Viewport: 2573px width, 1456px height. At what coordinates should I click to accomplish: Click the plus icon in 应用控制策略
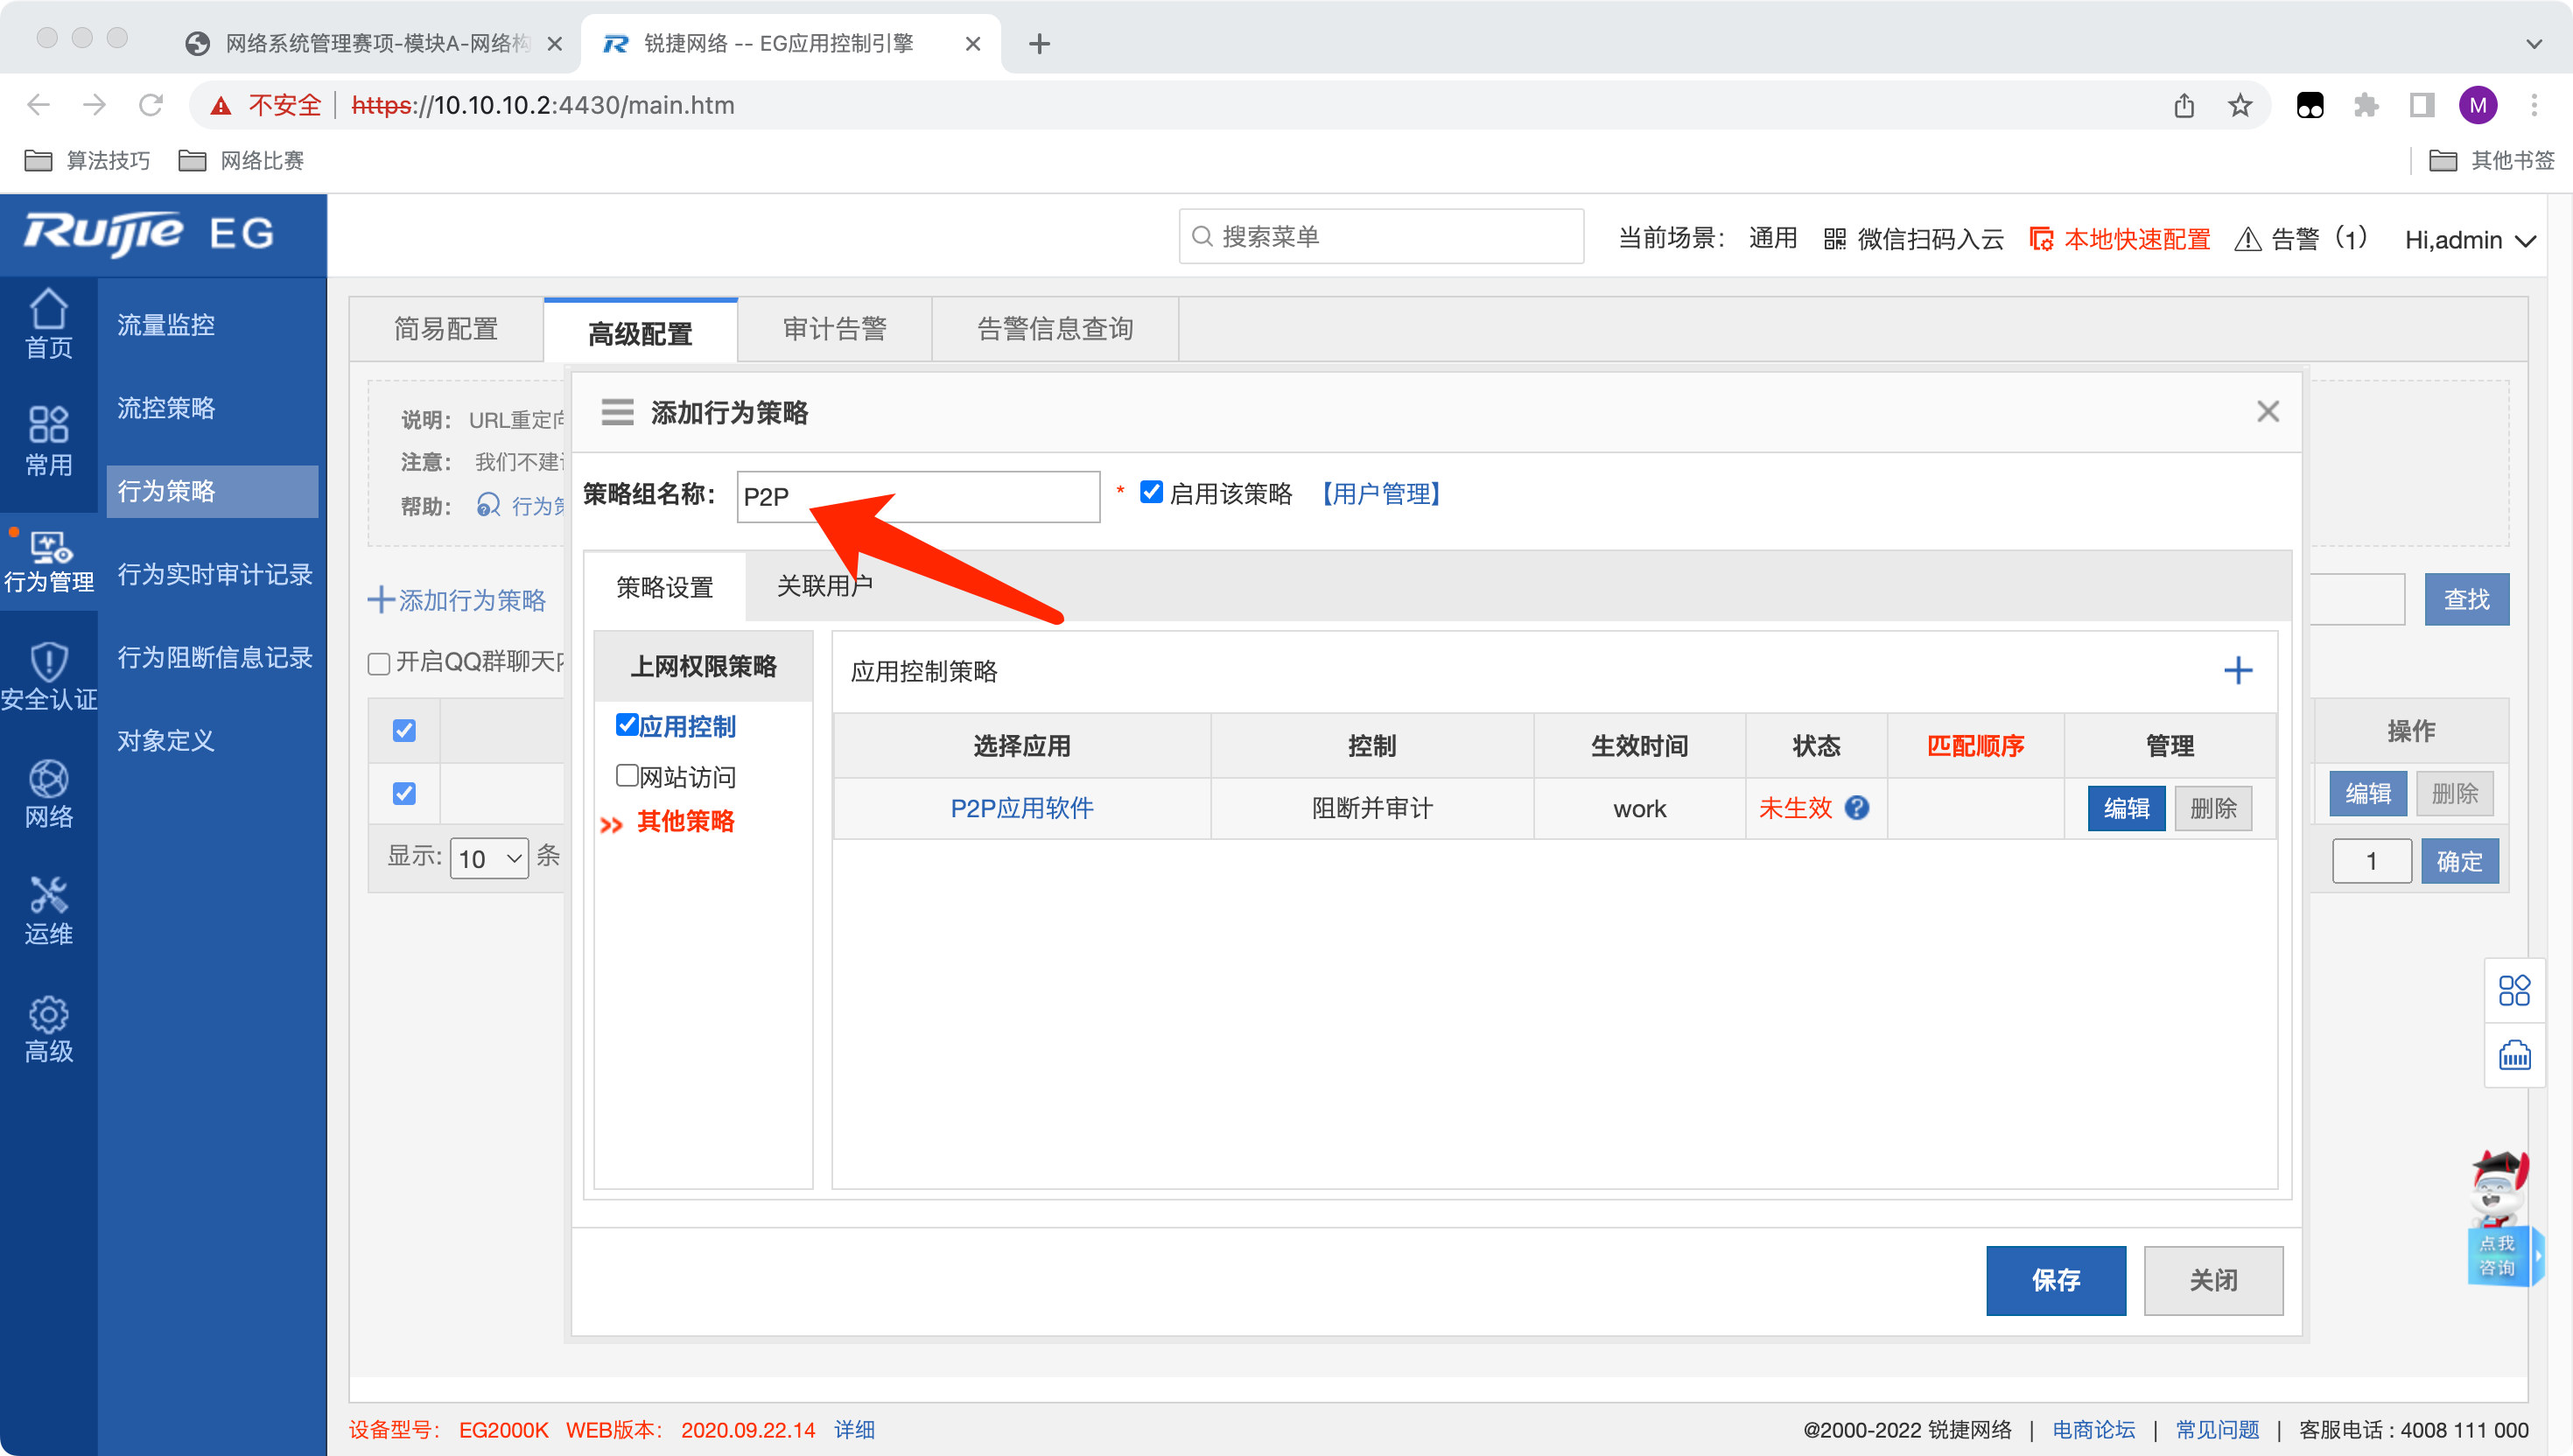tap(2237, 670)
